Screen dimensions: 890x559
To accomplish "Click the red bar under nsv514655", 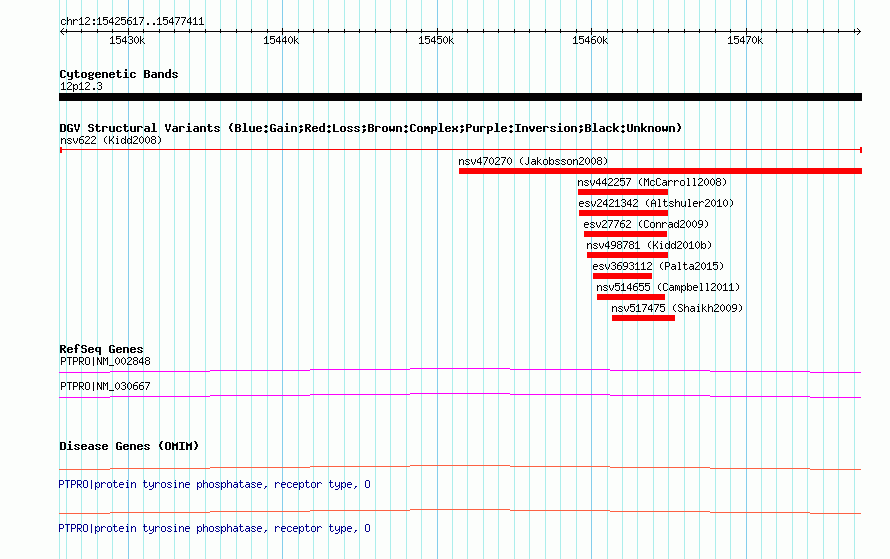I will (x=631, y=297).
